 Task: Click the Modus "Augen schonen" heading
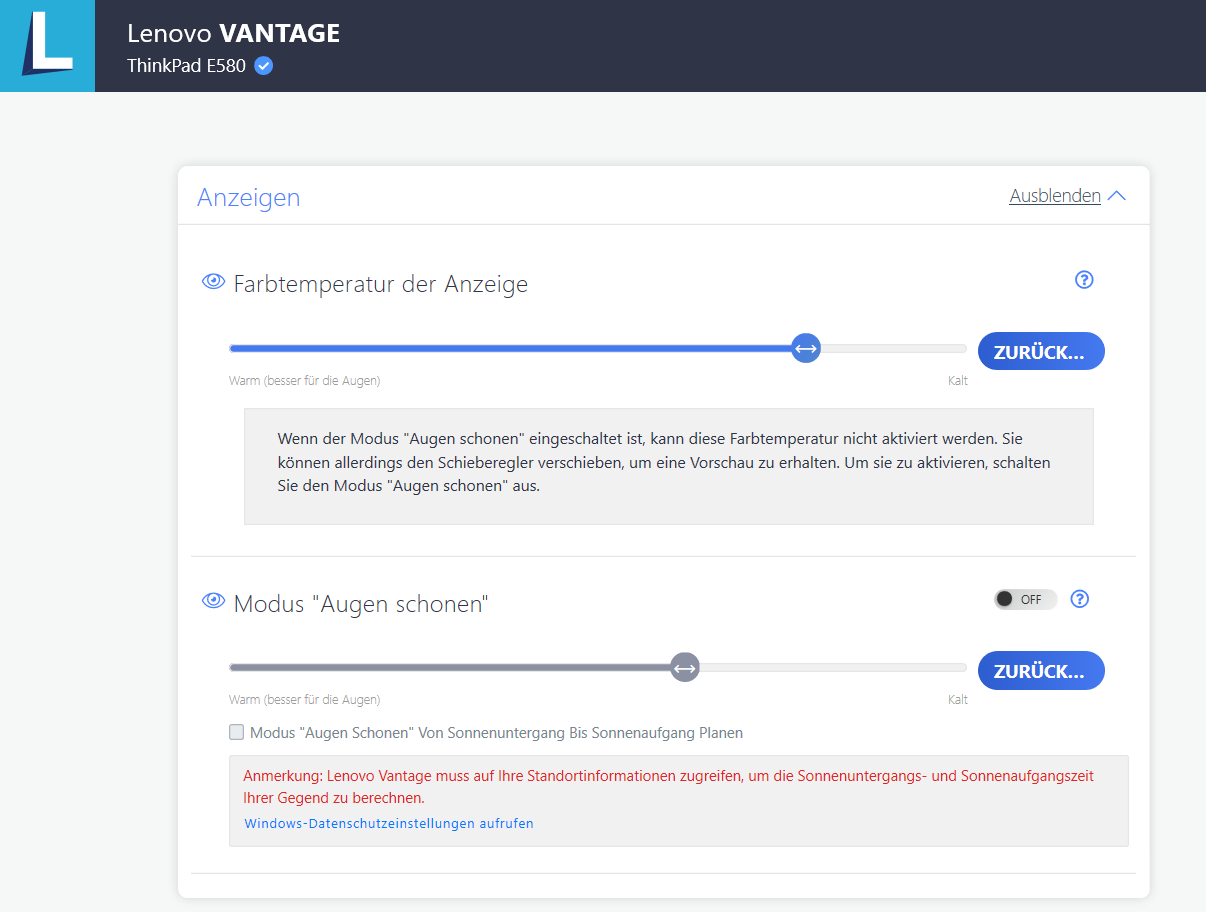click(x=361, y=604)
